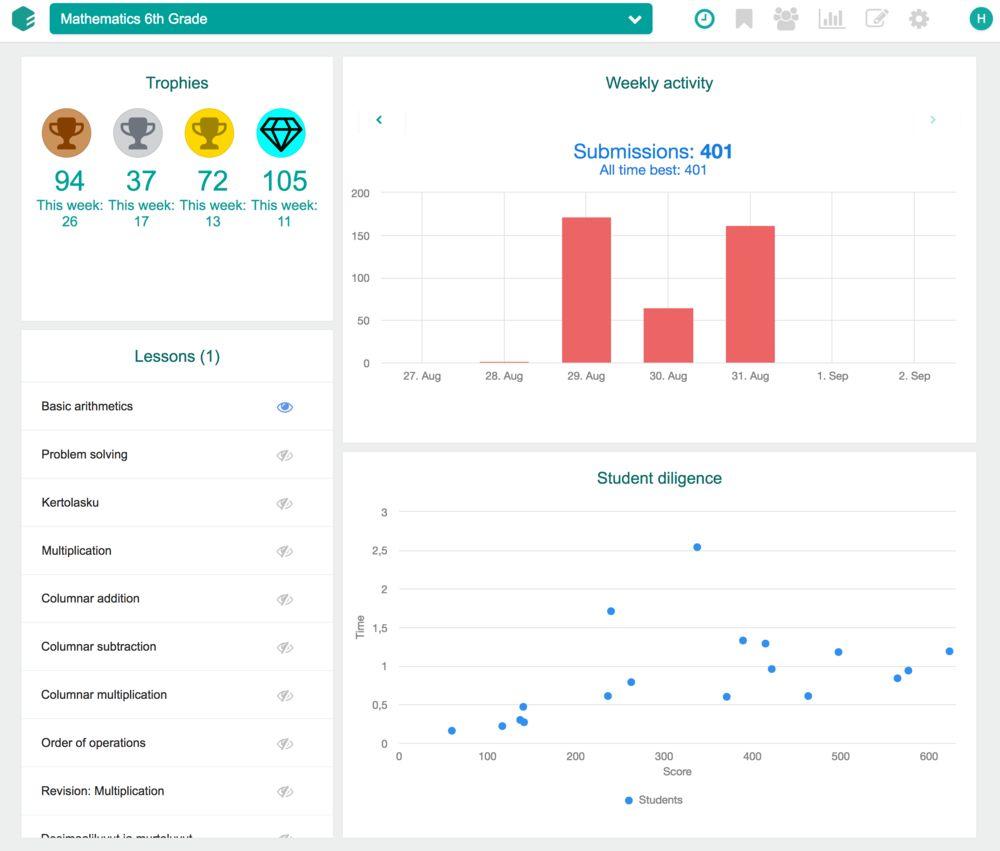
Task: Toggle the Students legend color marker
Action: [629, 800]
